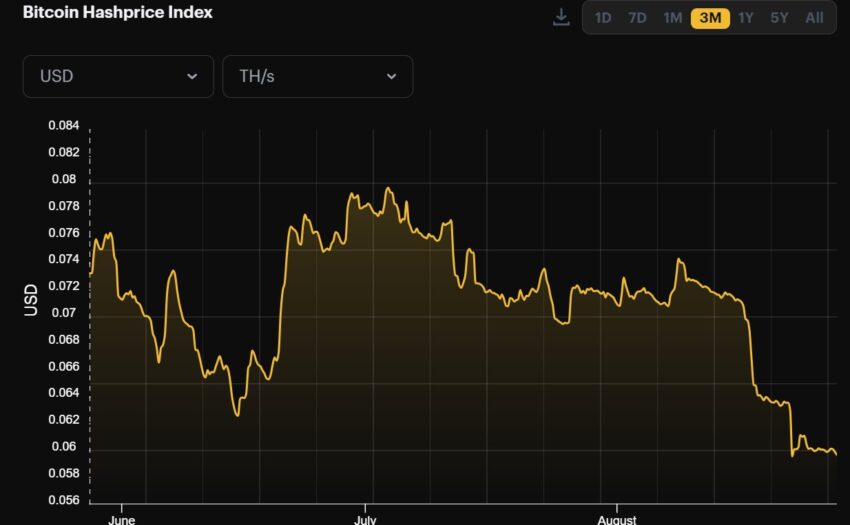Viewport: 850px width, 525px height.
Task: Click the June label on the x-axis
Action: click(121, 519)
